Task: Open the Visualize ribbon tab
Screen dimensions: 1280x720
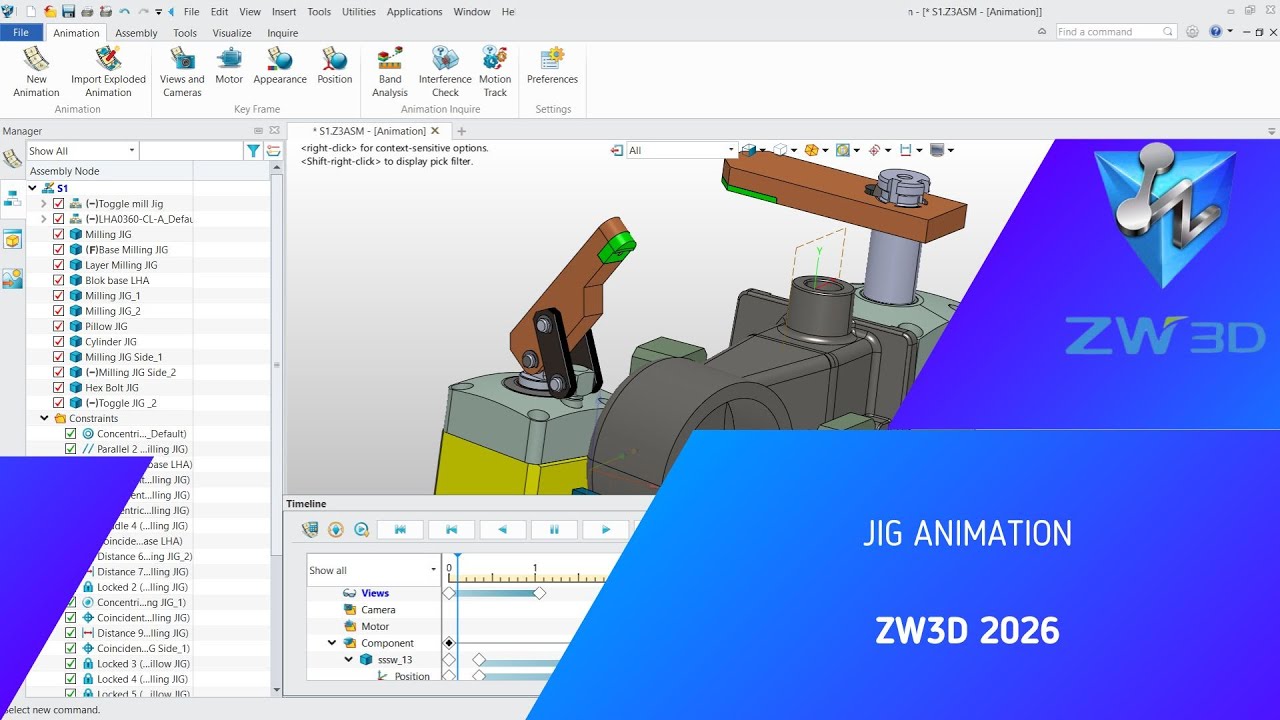Action: [232, 33]
